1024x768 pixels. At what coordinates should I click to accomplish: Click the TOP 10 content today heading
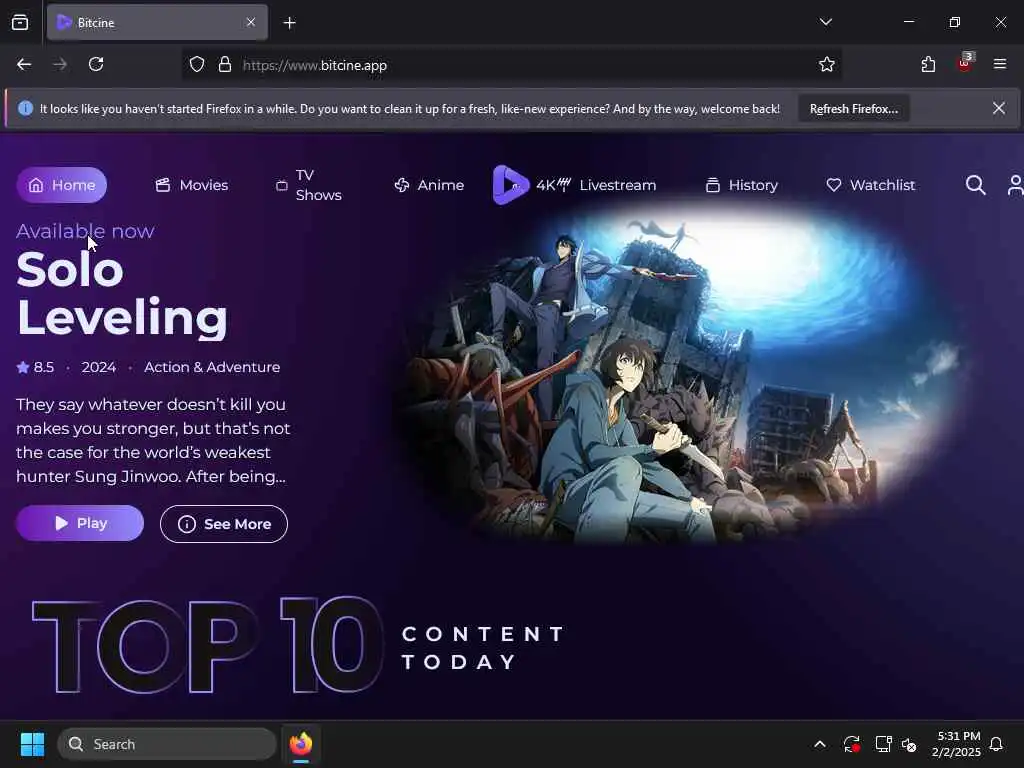(299, 646)
